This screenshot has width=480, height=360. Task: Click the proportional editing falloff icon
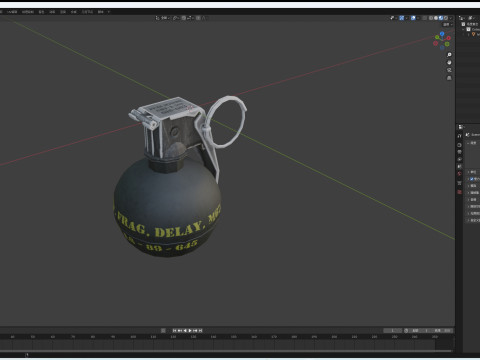tap(204, 18)
